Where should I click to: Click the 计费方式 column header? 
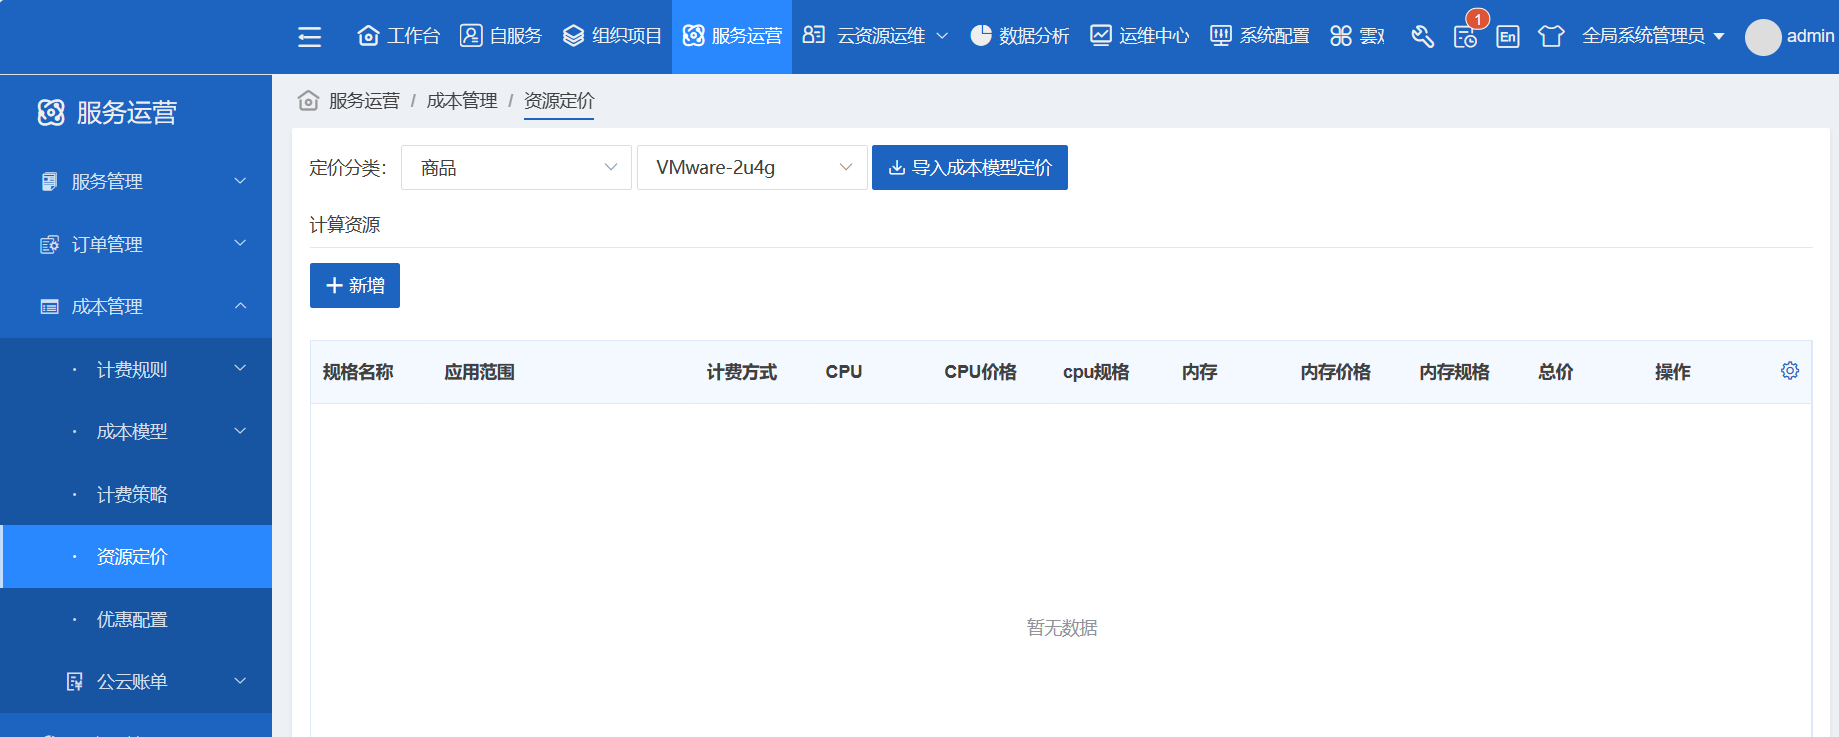pyautogui.click(x=742, y=372)
